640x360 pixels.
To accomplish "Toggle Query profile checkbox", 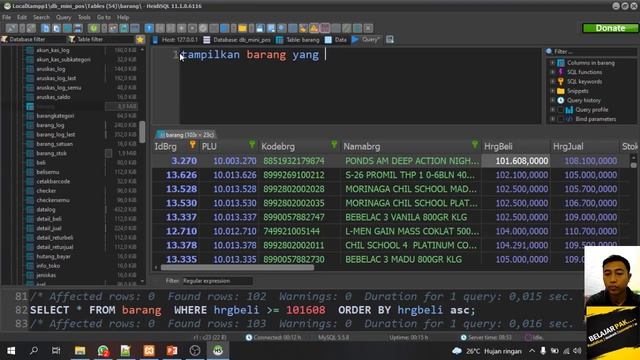I will (560, 110).
